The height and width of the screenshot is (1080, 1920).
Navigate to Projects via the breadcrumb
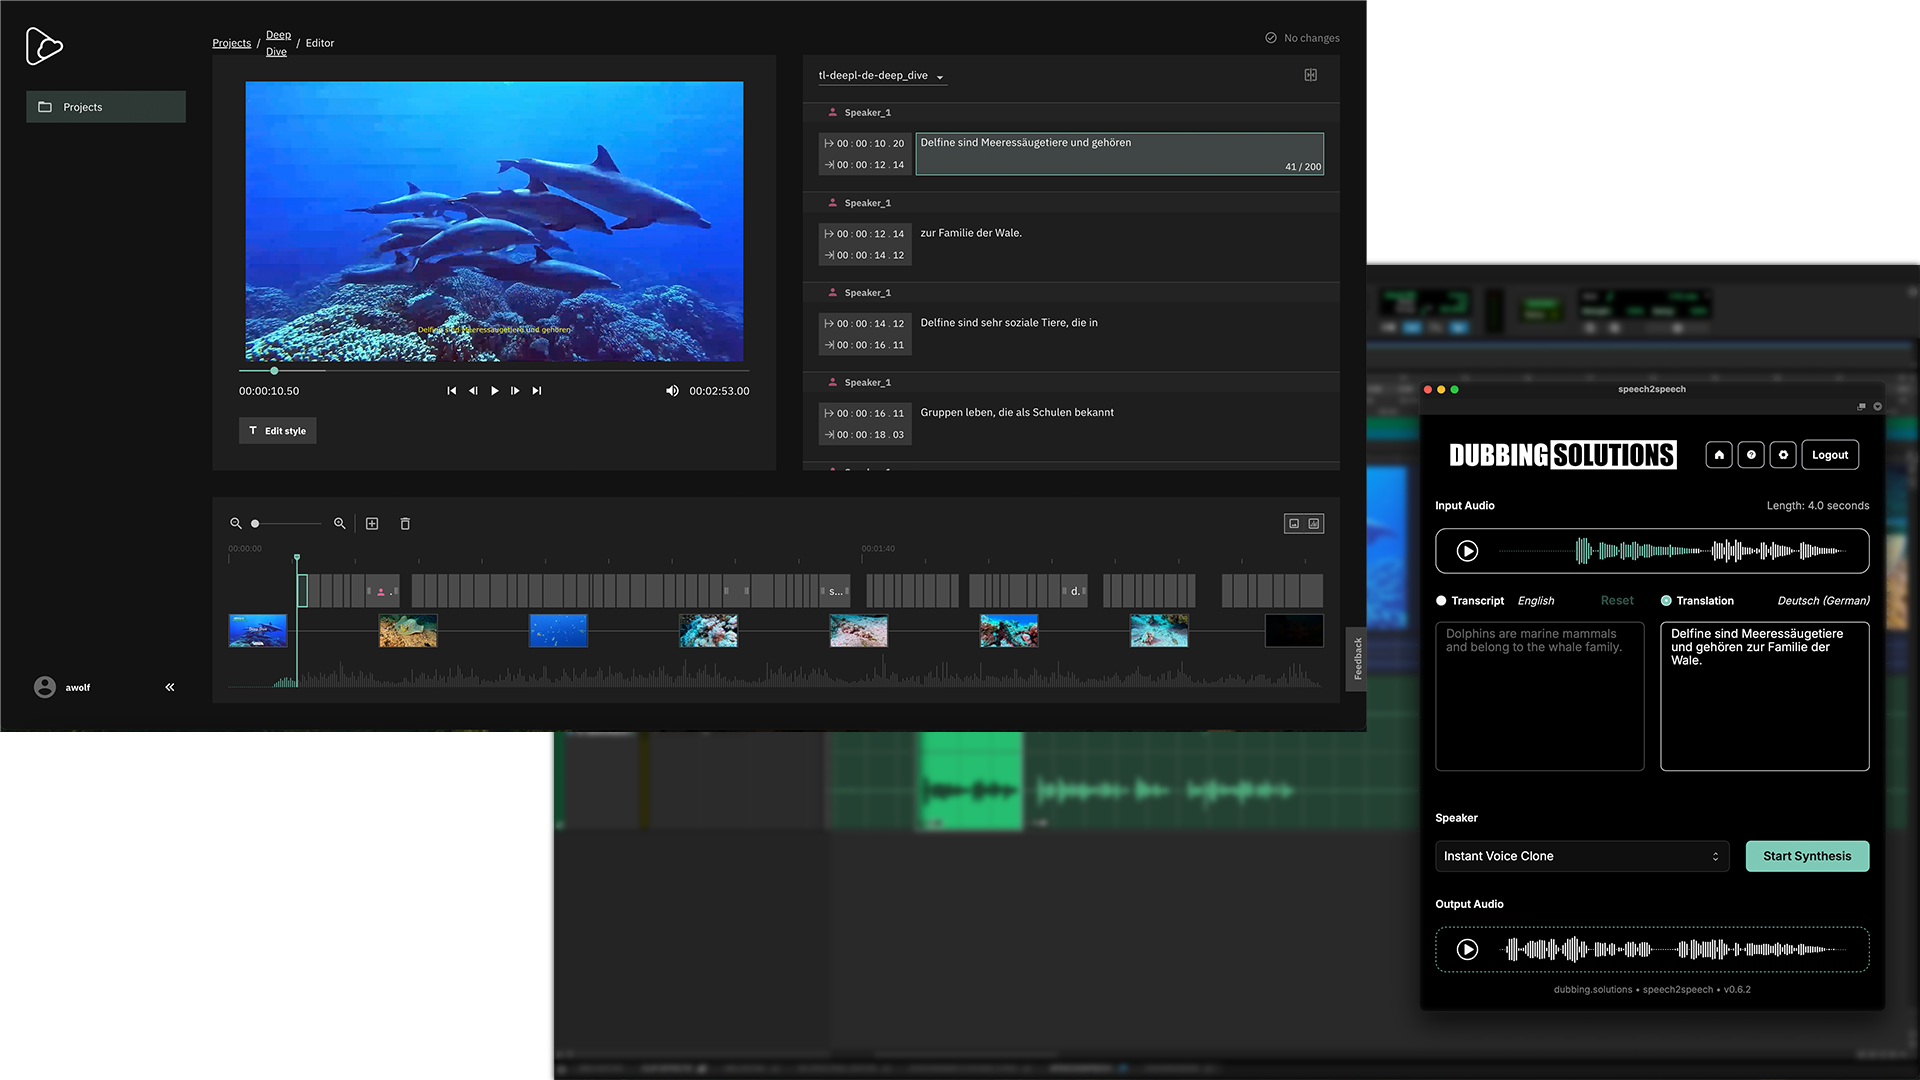pos(231,42)
